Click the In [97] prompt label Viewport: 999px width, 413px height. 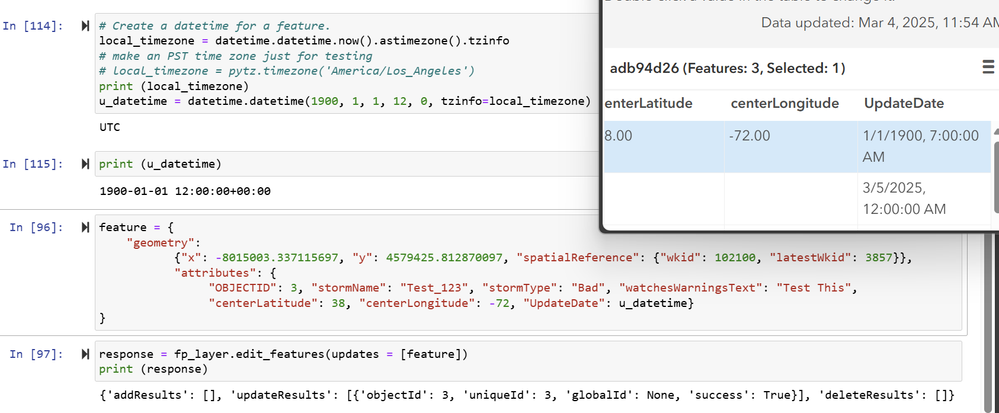(x=36, y=354)
